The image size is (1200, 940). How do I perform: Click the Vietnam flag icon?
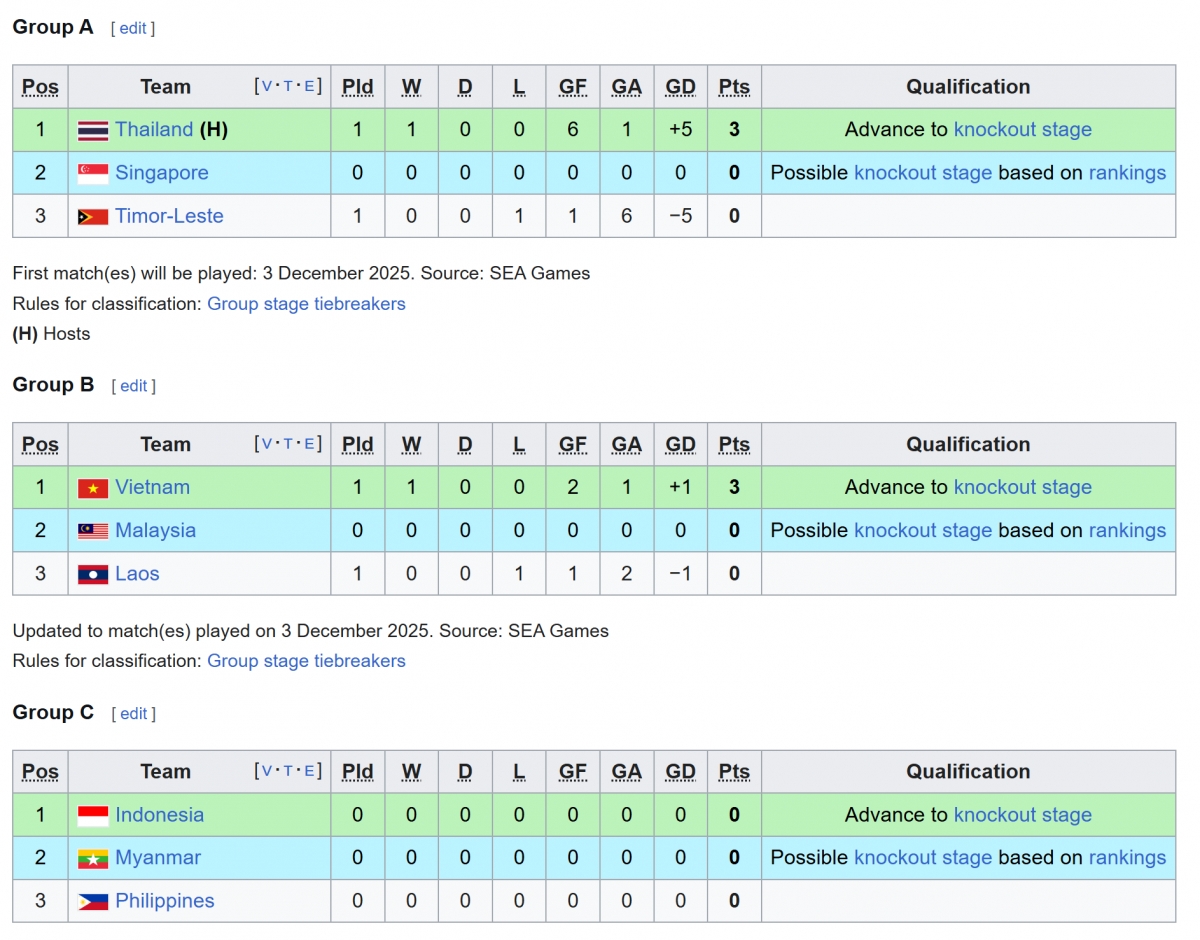pyautogui.click(x=93, y=488)
